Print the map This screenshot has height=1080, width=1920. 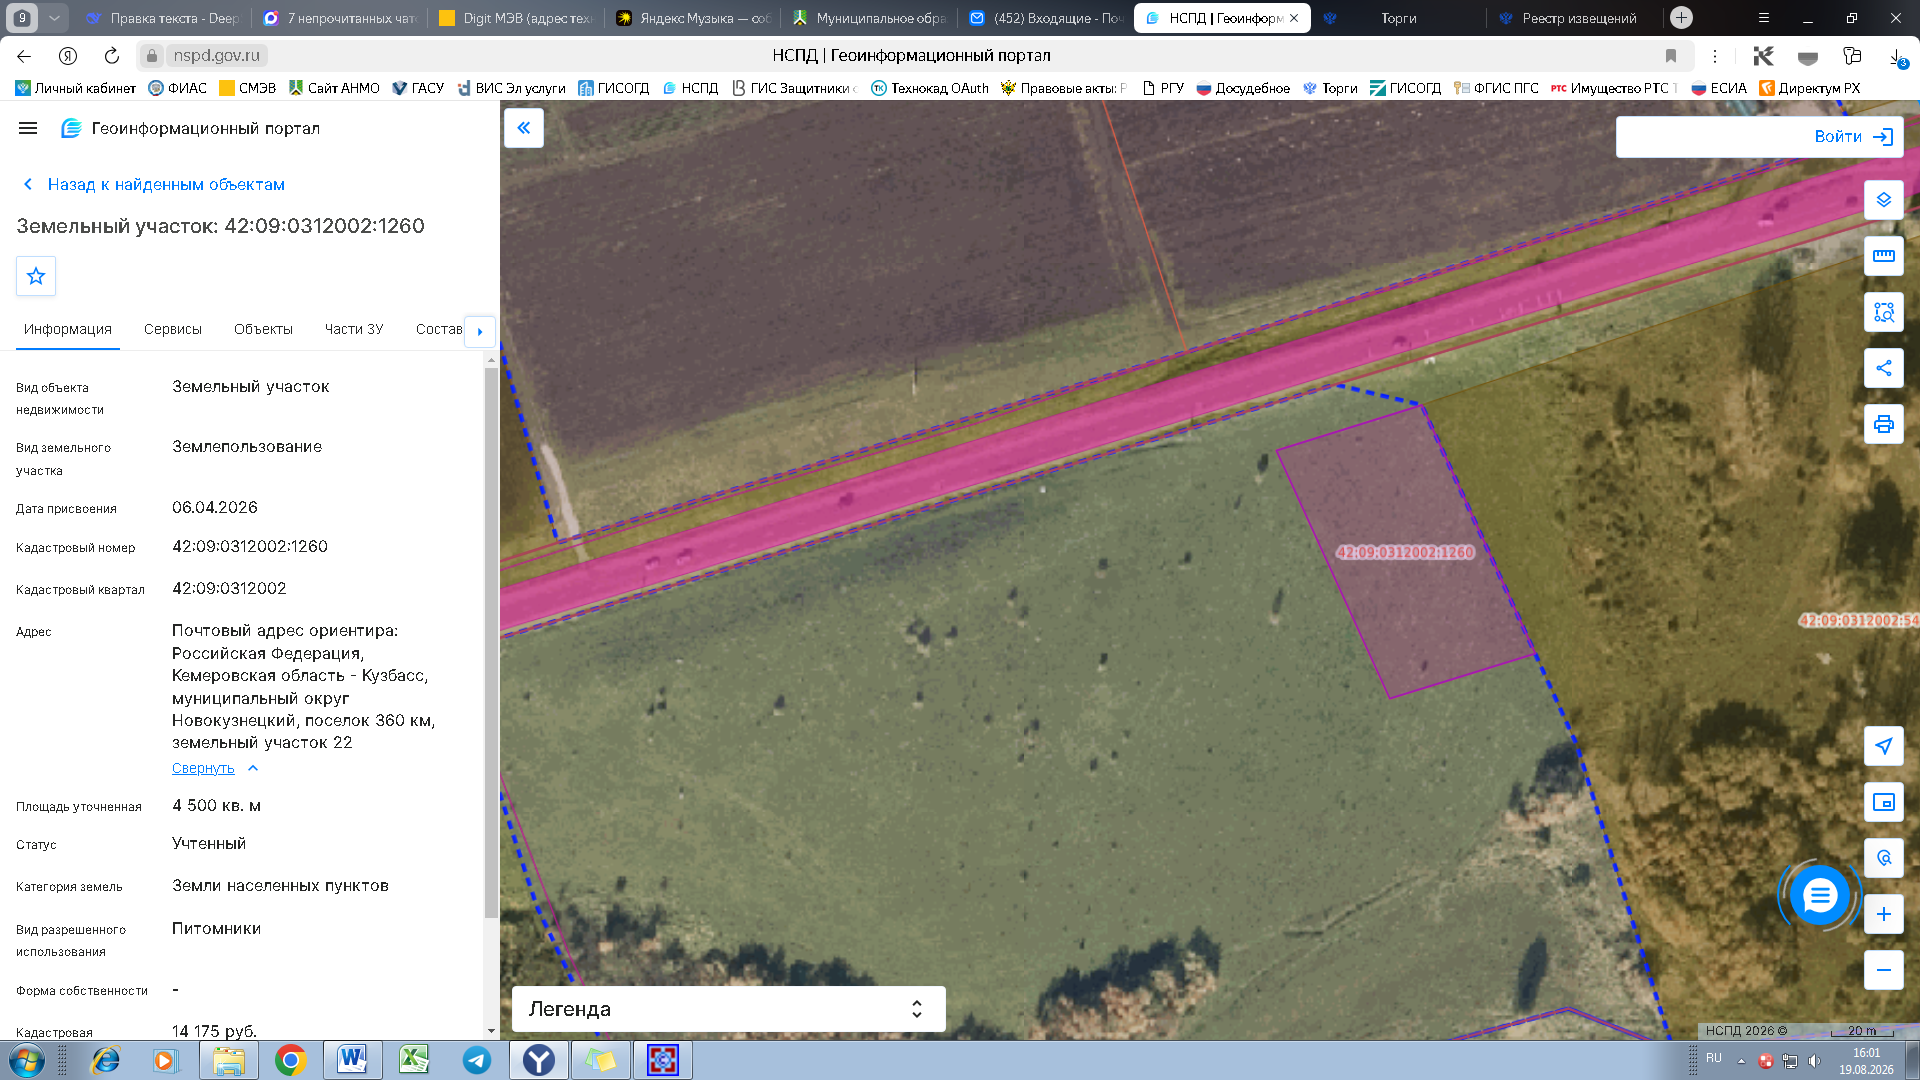(x=1884, y=424)
